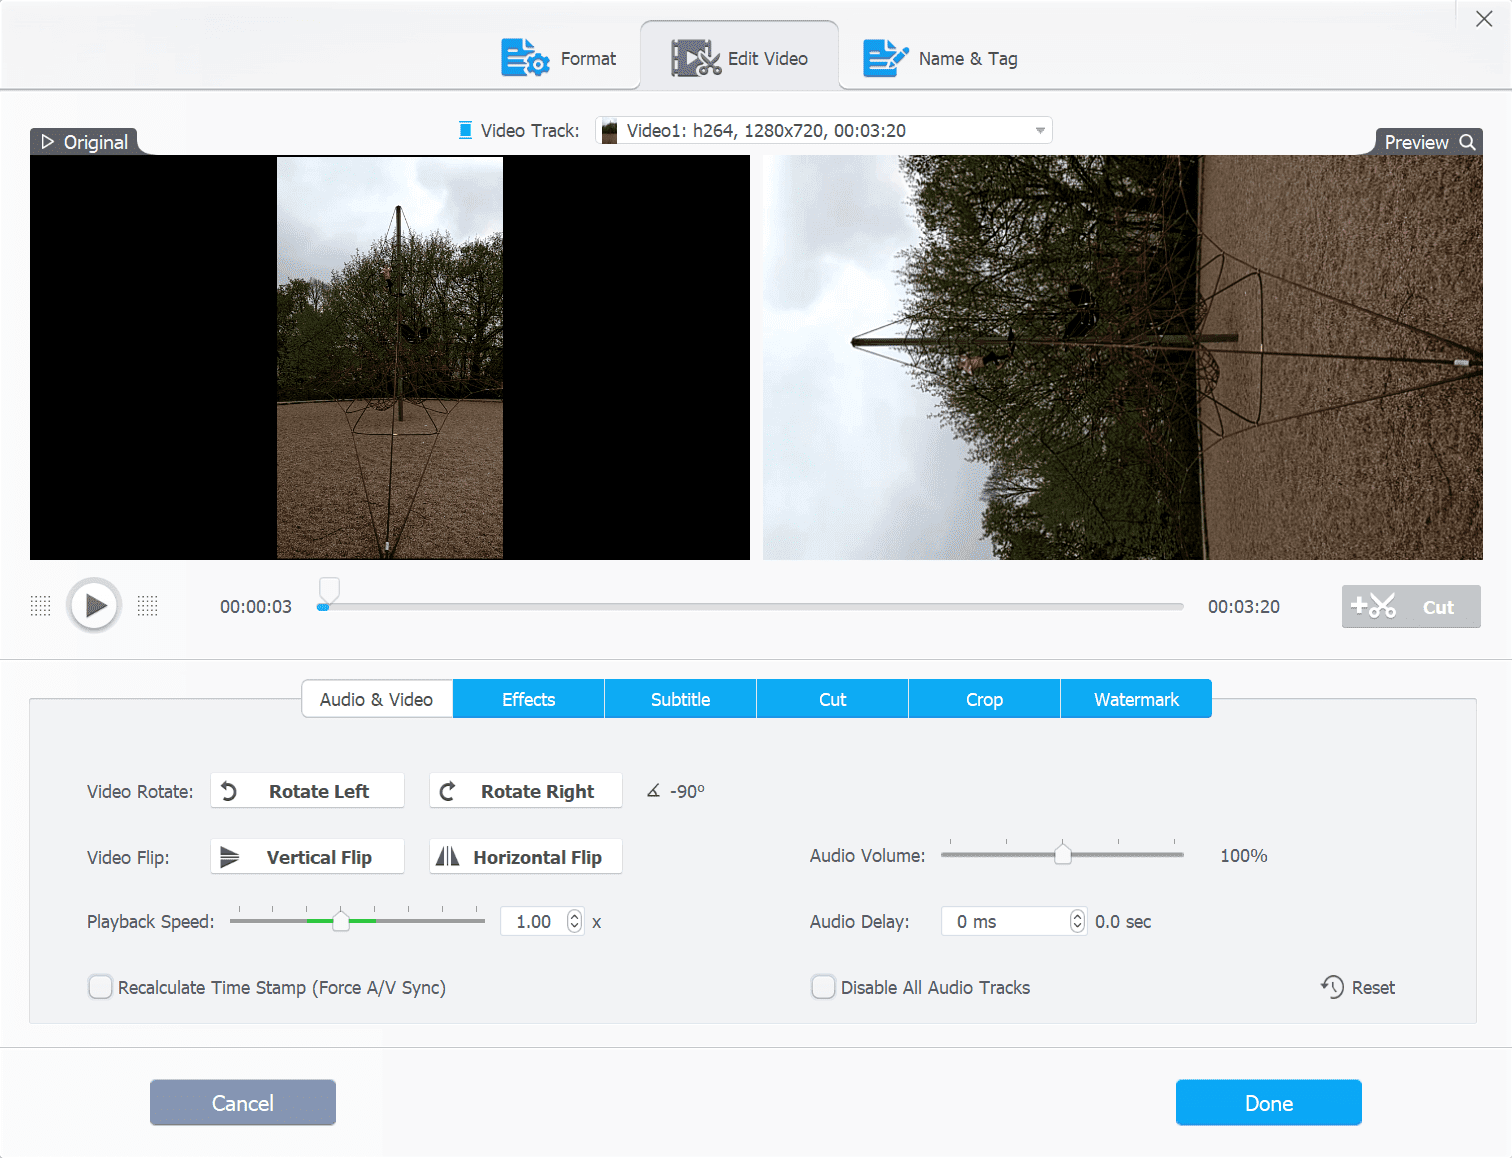Open the Cut tab
1512x1158 pixels.
[x=832, y=699]
